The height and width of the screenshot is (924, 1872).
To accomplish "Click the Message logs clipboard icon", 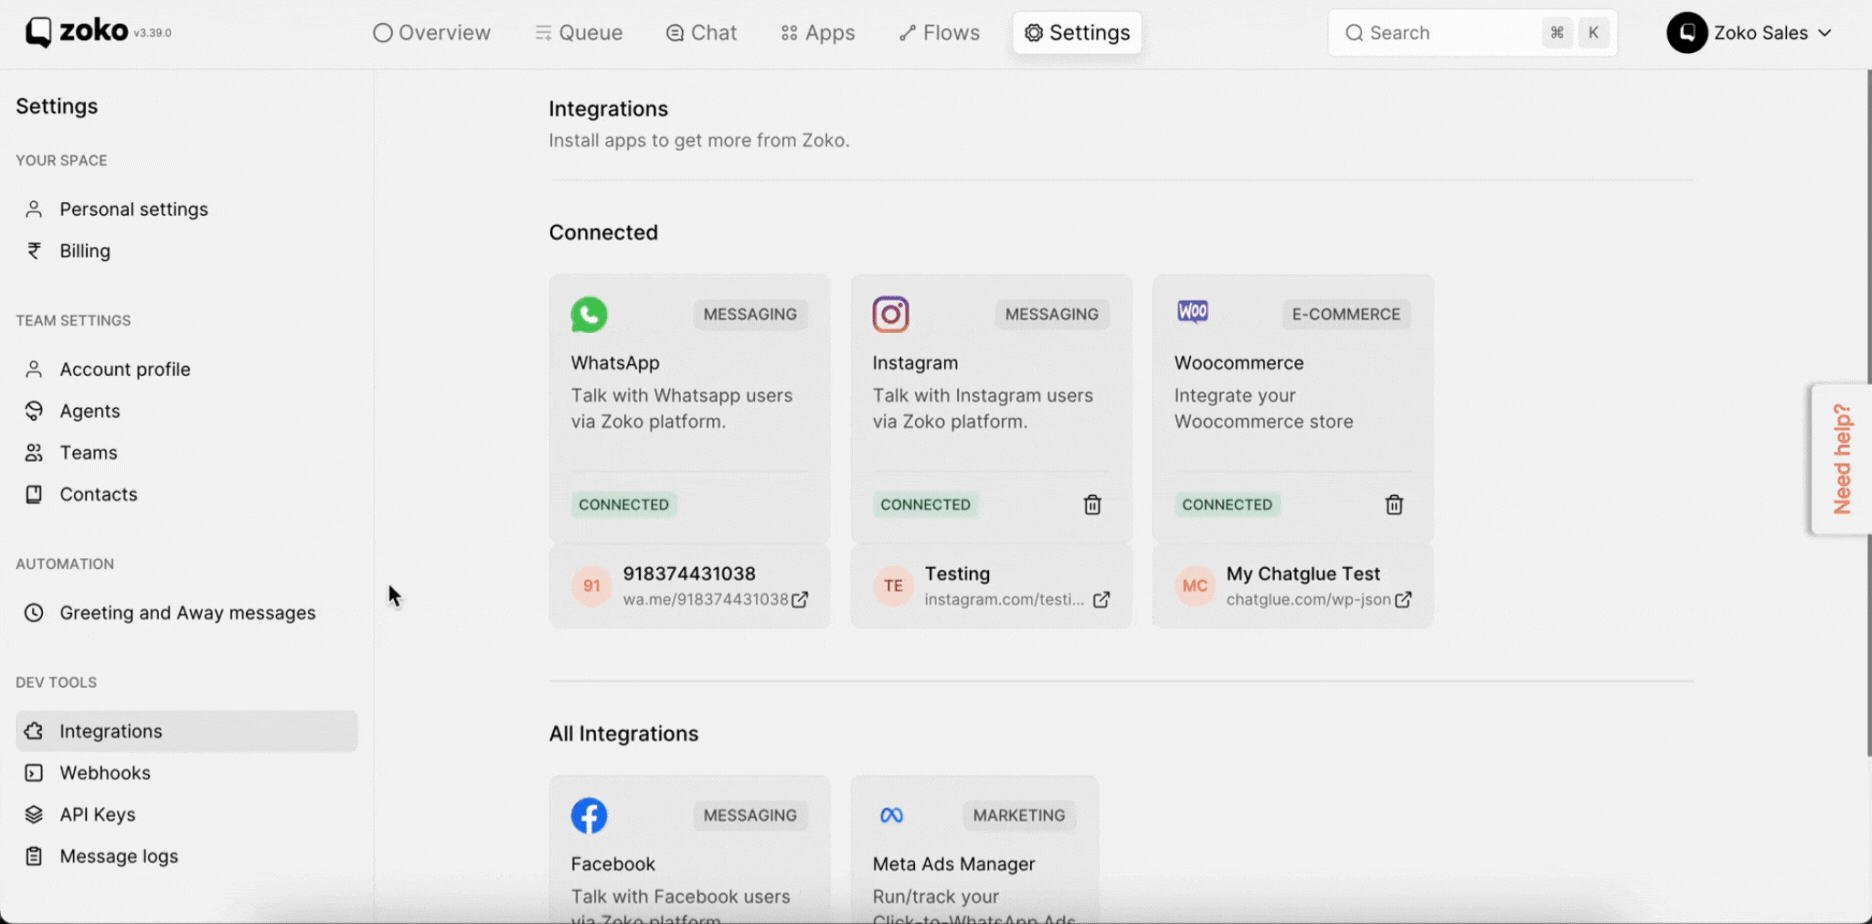I will point(34,857).
